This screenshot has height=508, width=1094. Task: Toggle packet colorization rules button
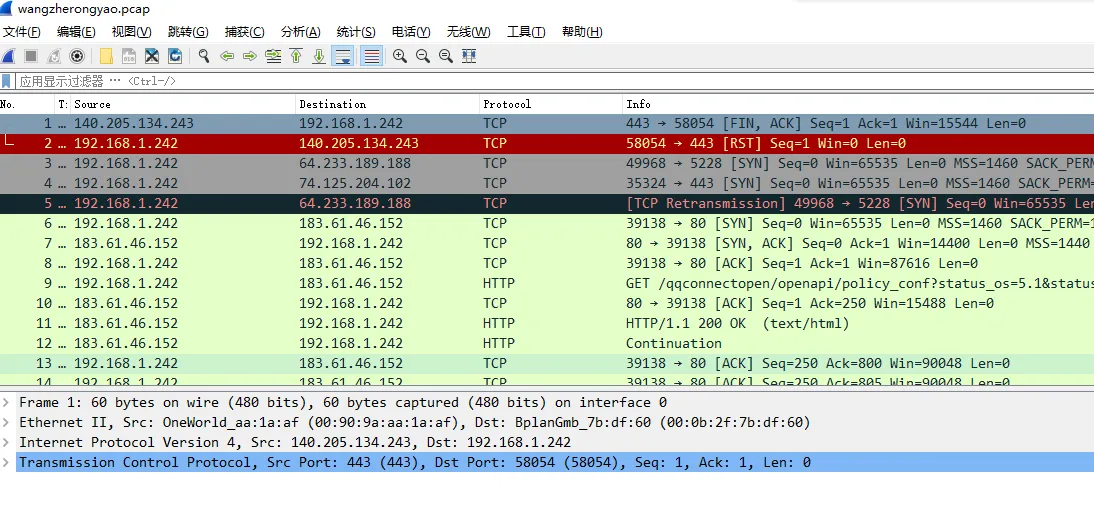click(373, 57)
